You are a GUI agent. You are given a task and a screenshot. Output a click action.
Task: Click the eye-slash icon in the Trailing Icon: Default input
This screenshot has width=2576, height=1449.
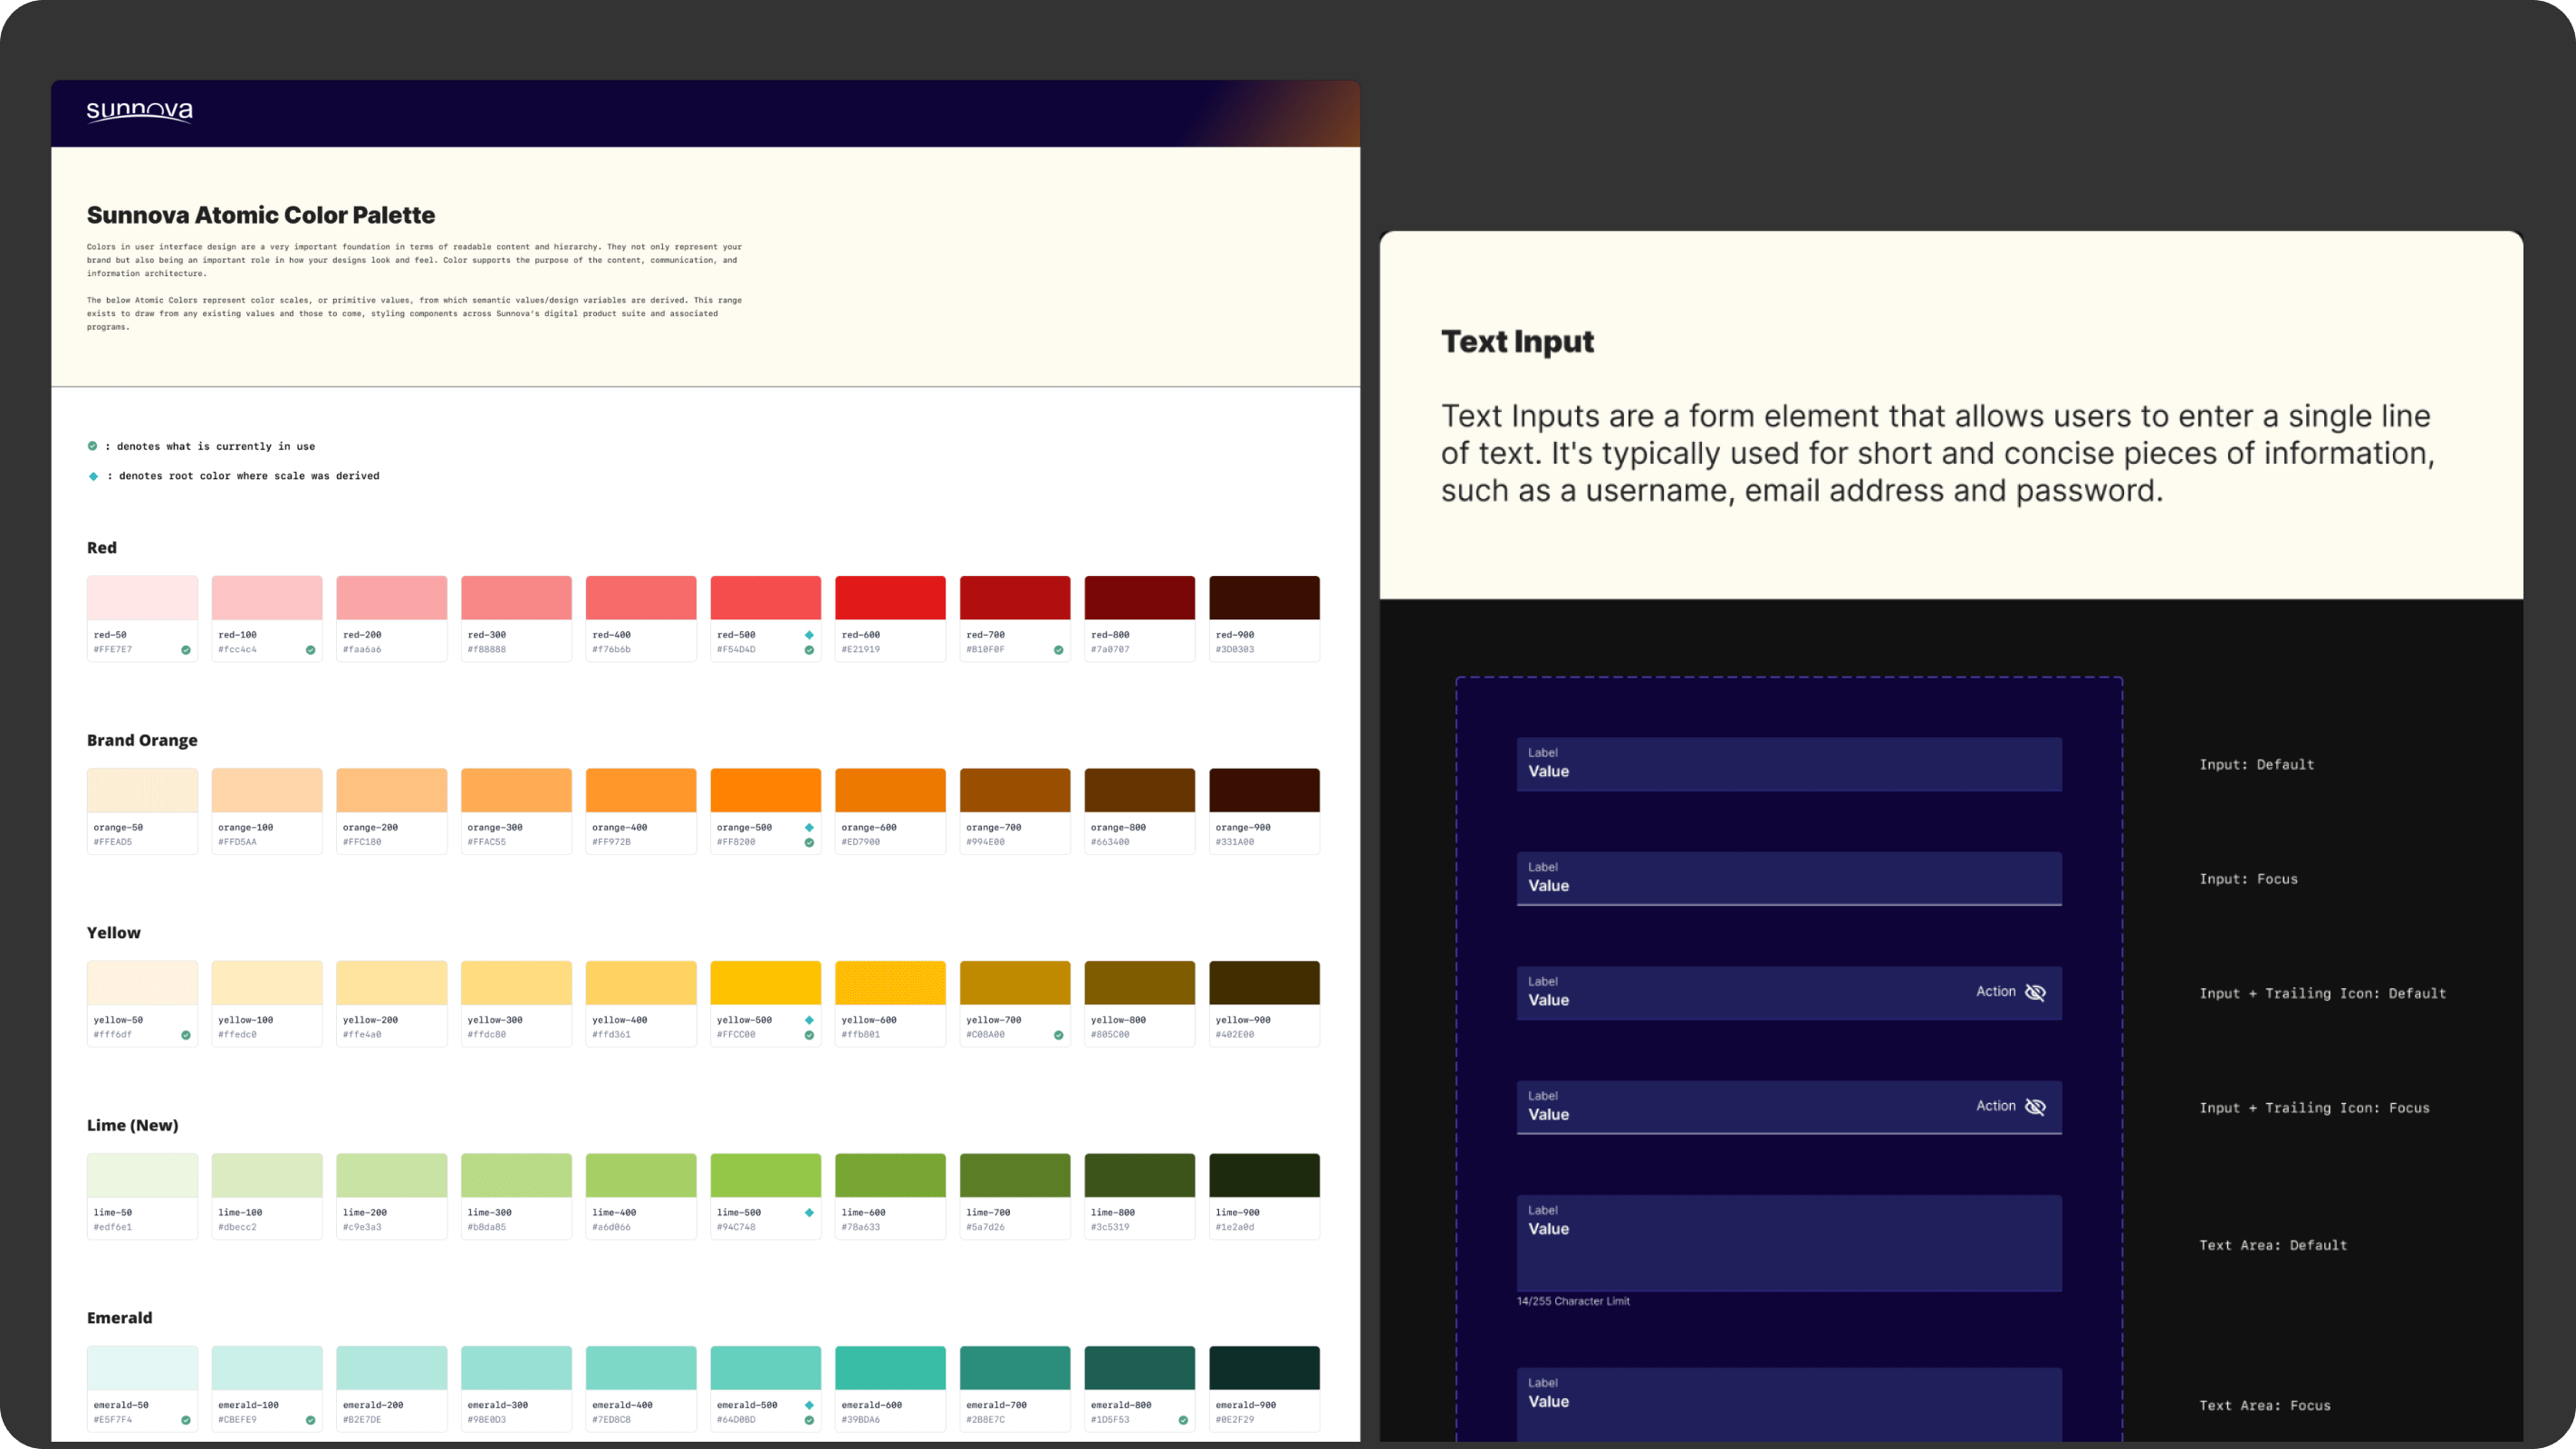pos(2035,992)
